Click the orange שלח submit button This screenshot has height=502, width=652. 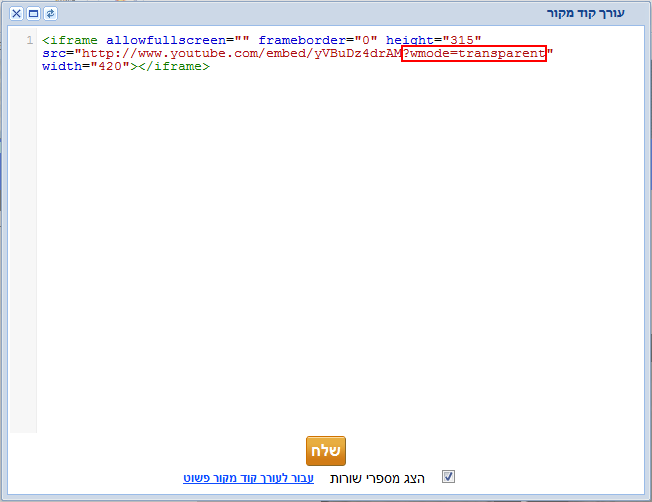tap(326, 451)
